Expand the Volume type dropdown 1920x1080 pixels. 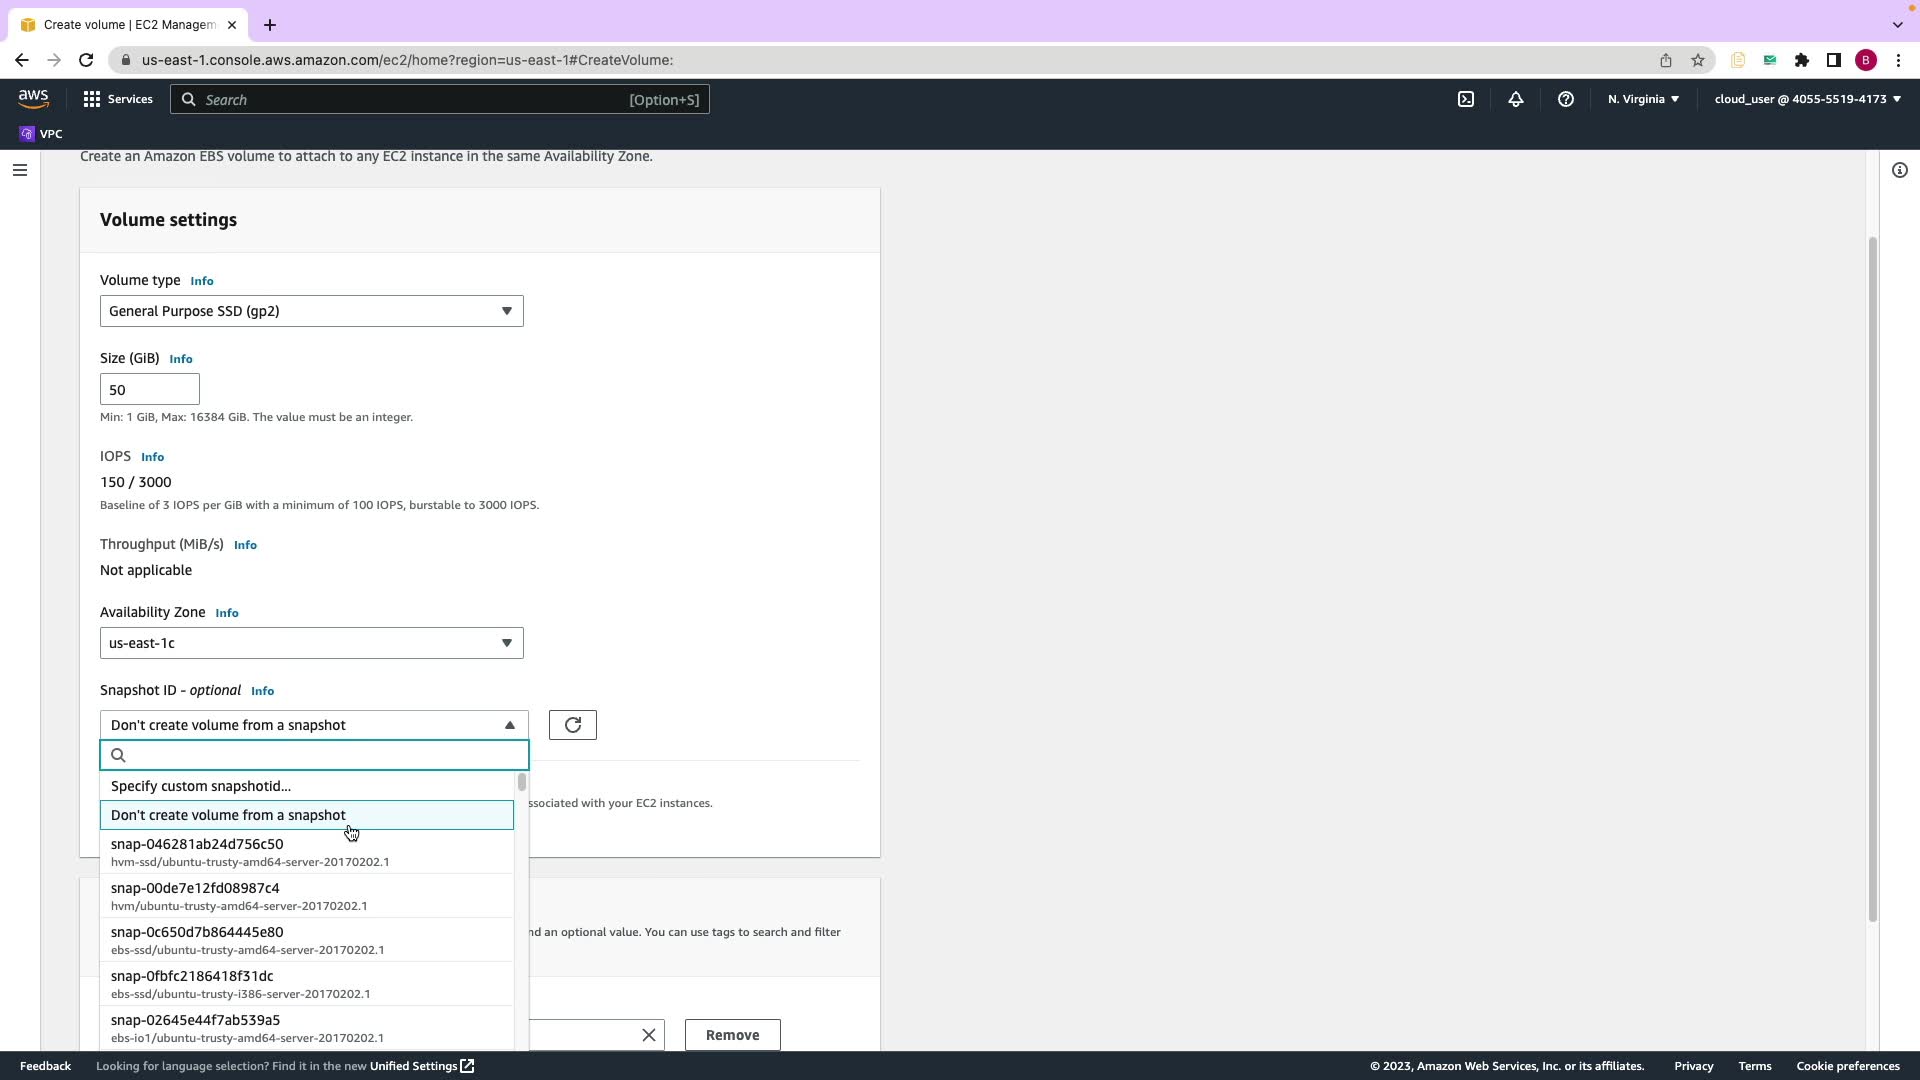click(311, 311)
